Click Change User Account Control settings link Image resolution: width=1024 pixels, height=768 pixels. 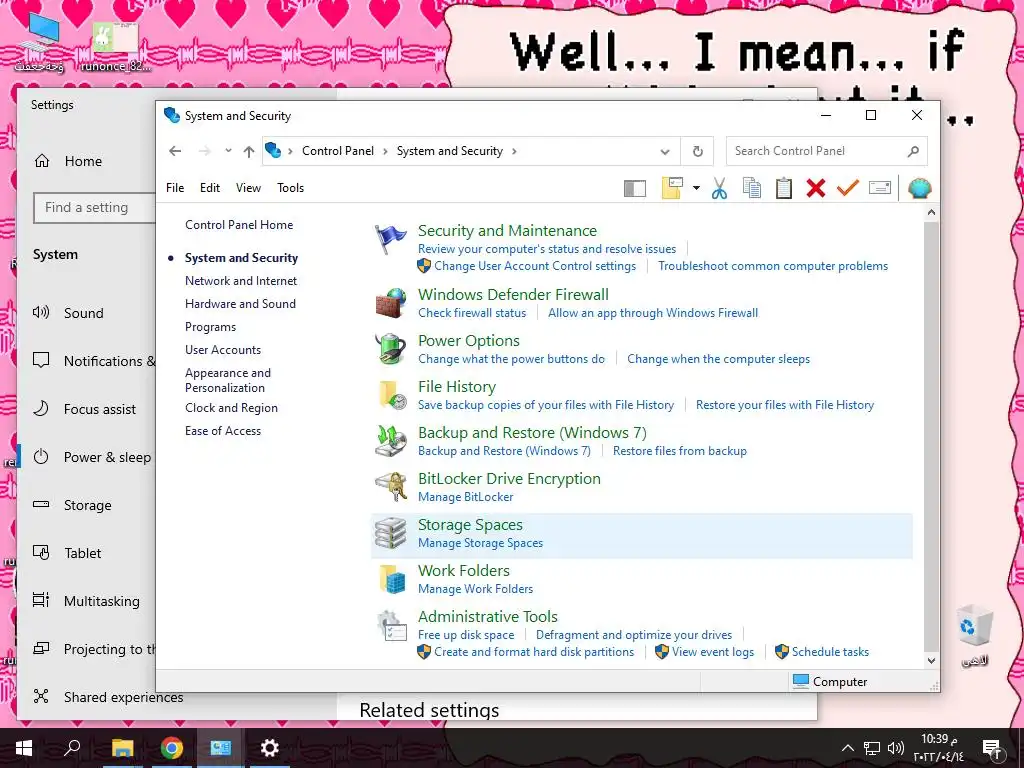[535, 266]
